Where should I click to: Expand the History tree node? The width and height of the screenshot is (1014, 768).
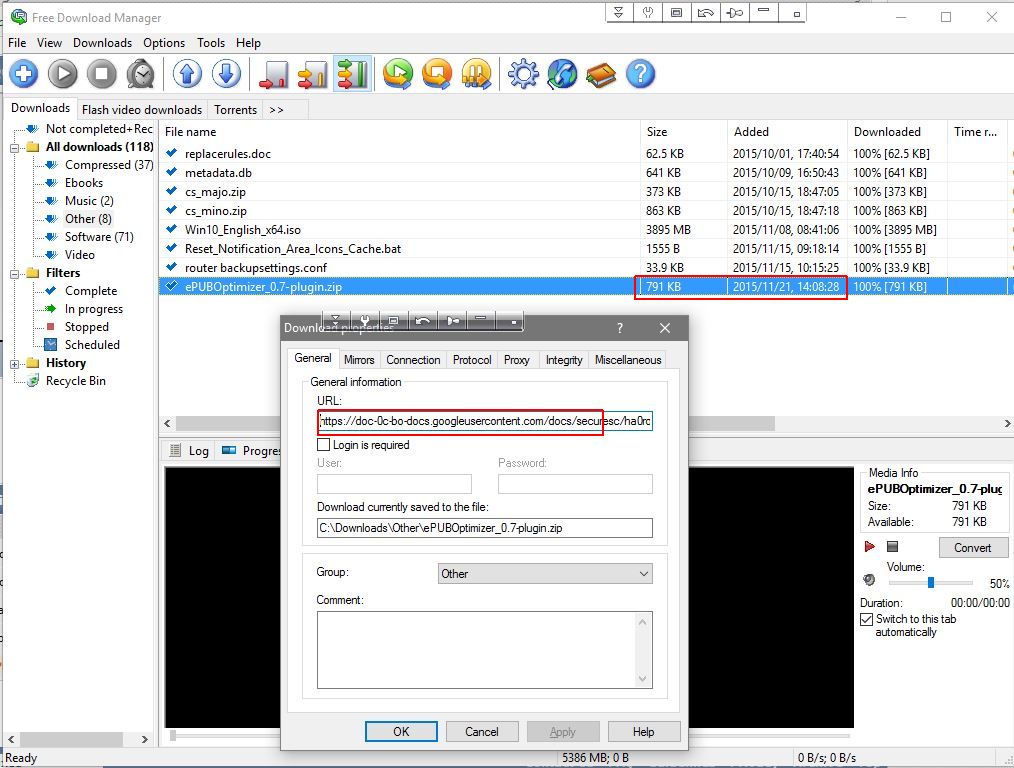[x=14, y=364]
